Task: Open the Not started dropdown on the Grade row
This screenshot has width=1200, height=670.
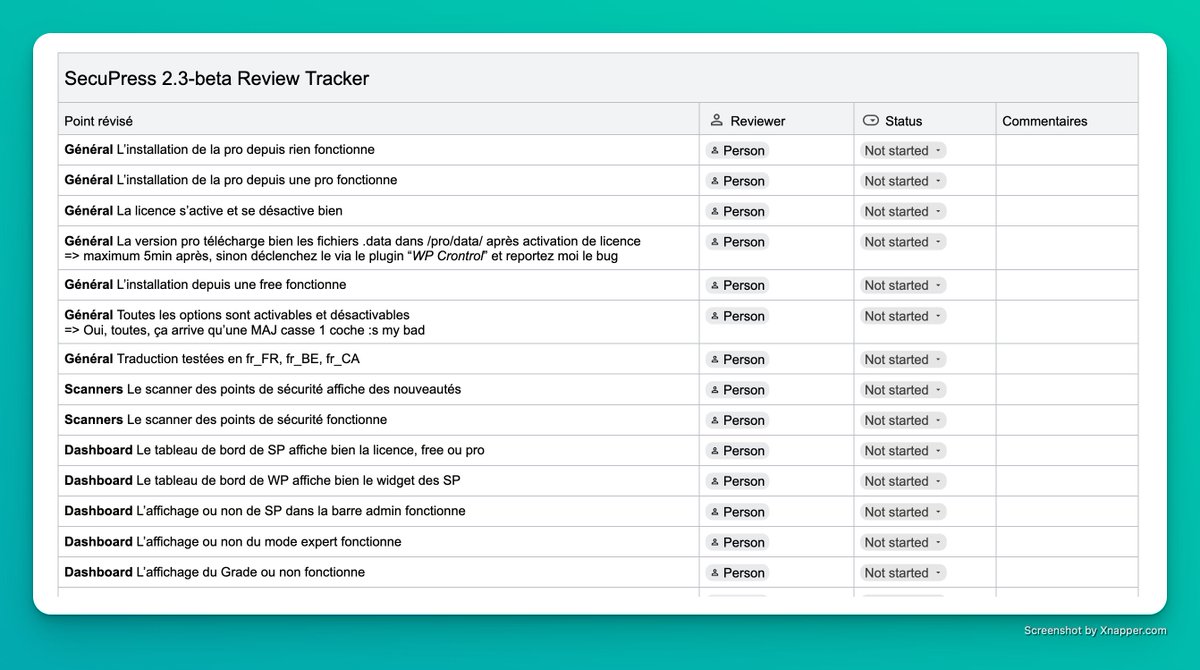Action: coord(938,572)
